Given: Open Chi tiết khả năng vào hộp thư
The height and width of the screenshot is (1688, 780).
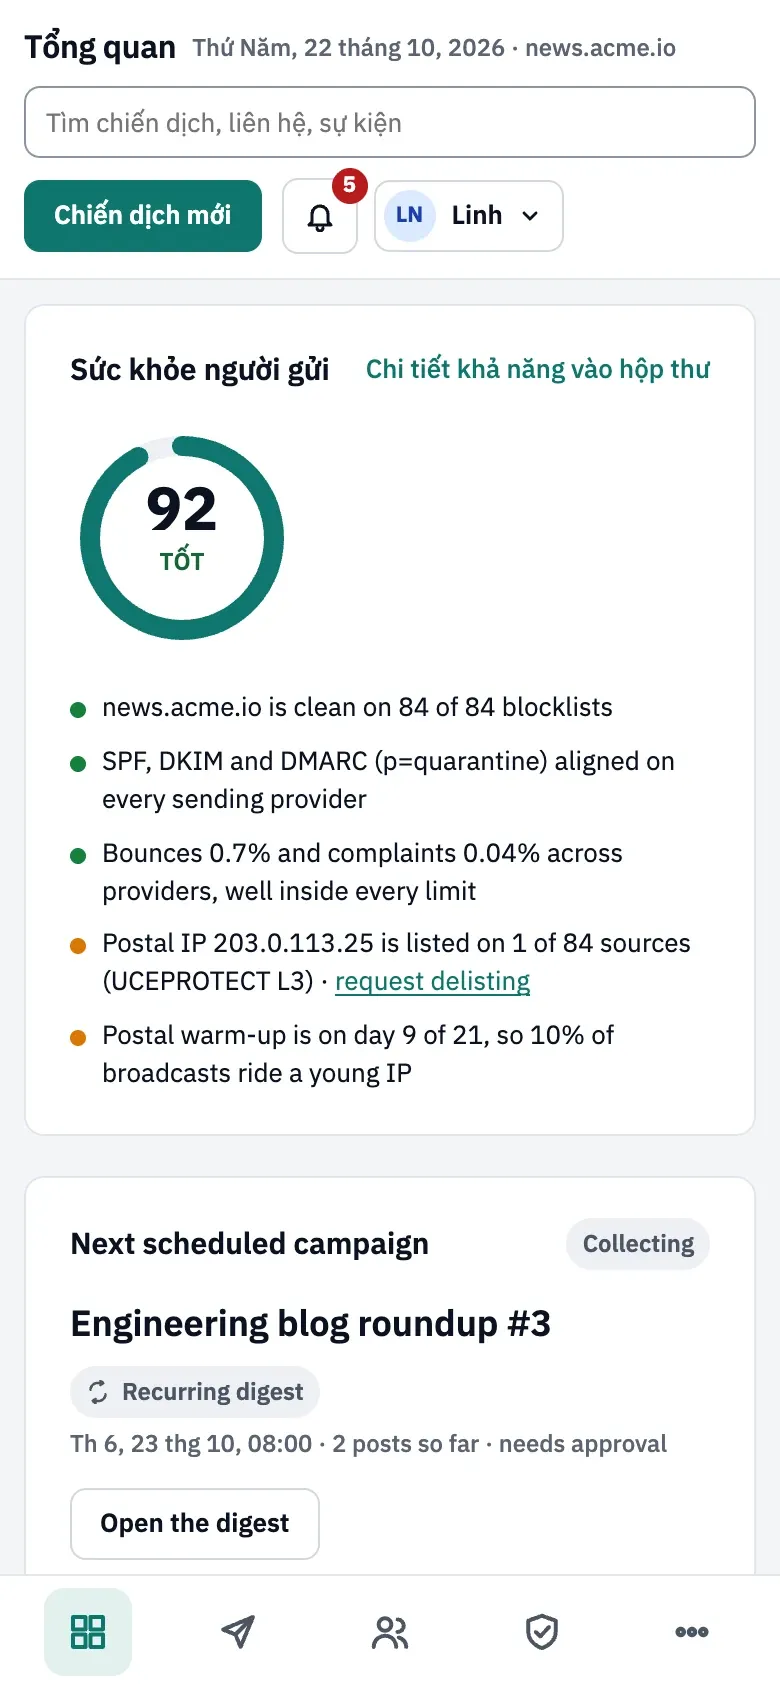Looking at the screenshot, I should pos(538,369).
